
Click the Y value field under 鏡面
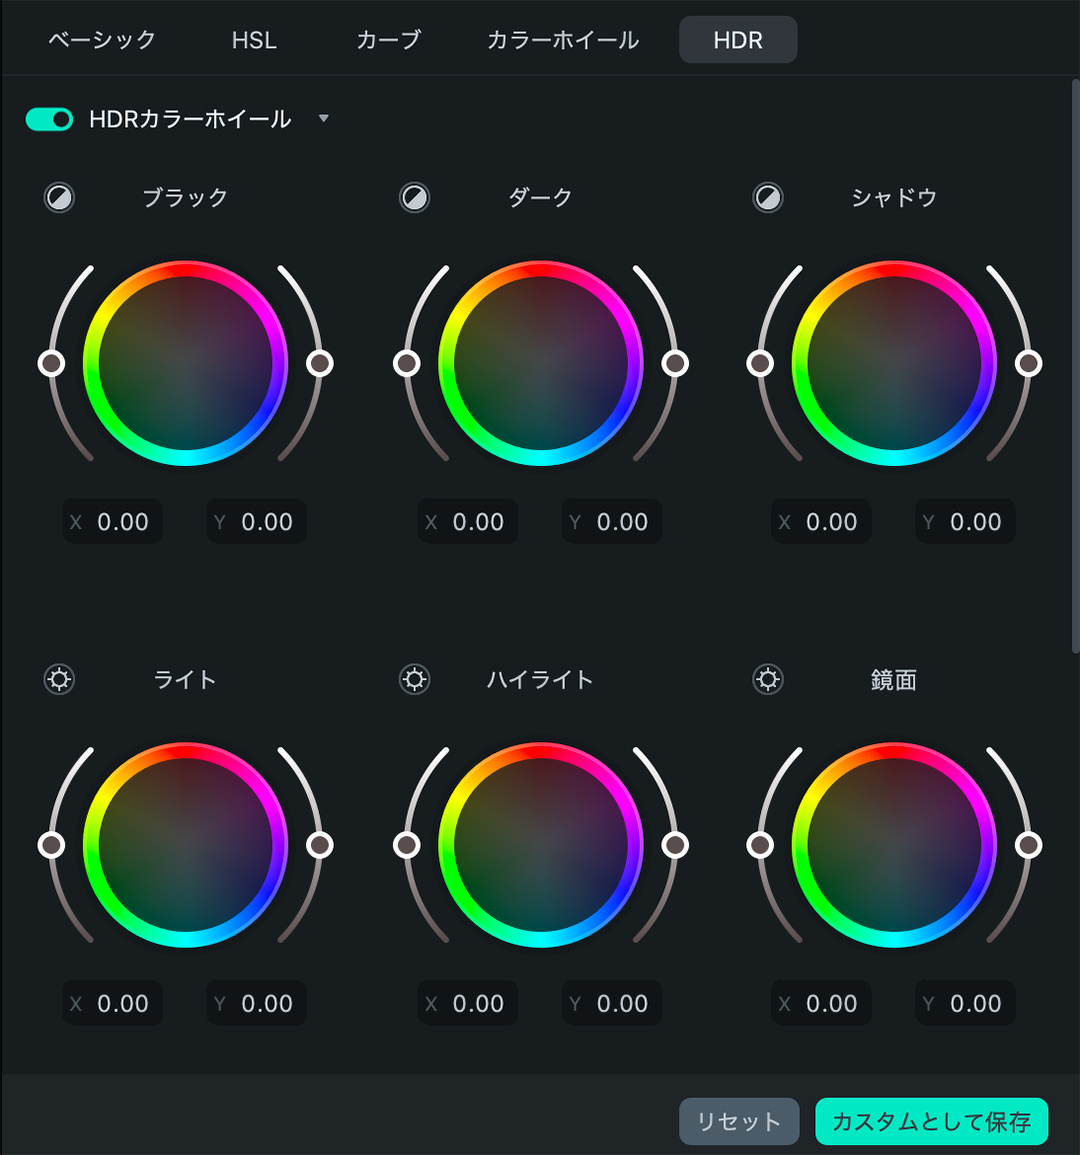pyautogui.click(x=965, y=1003)
